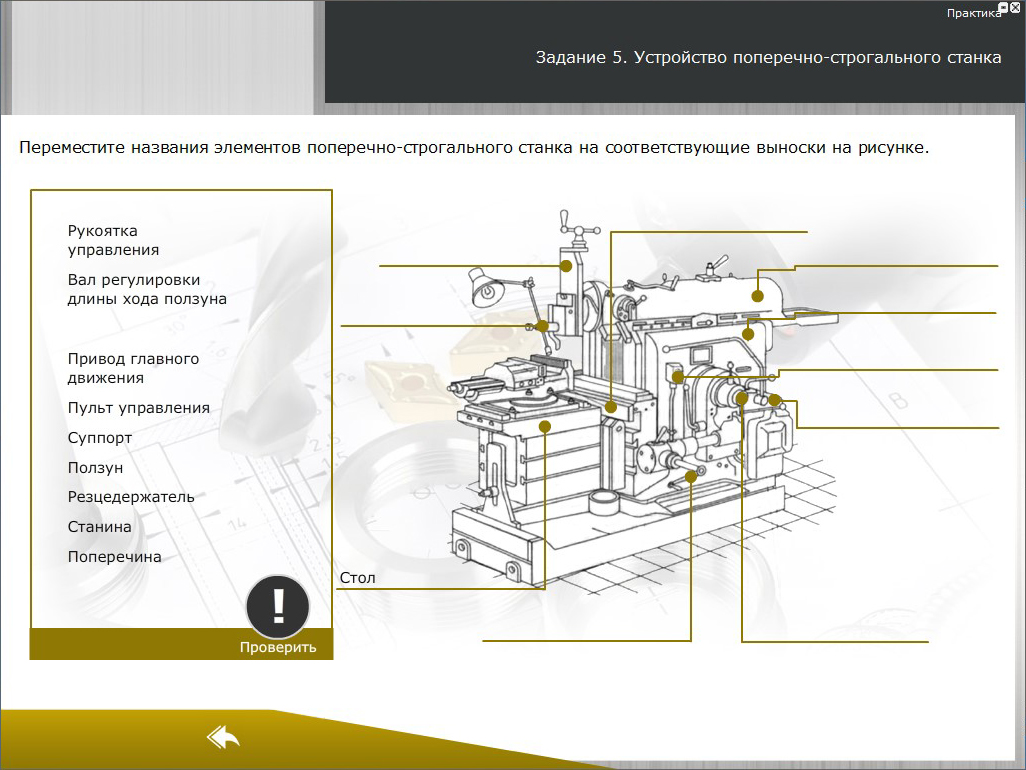
Task: Select the Привод главного движения label
Action: (133, 368)
